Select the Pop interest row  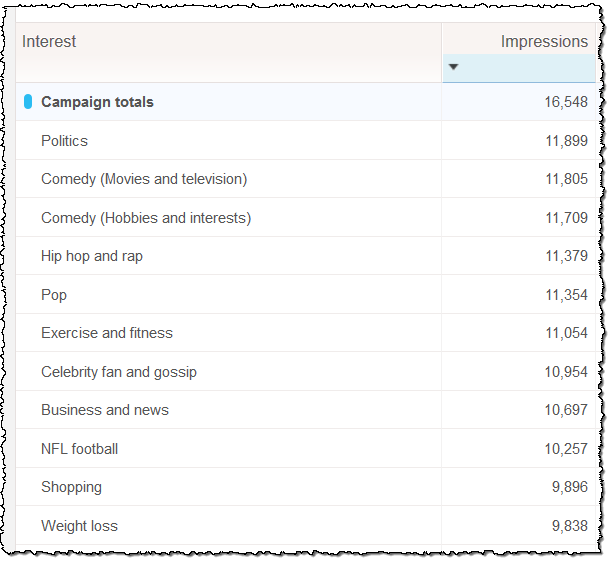click(54, 295)
